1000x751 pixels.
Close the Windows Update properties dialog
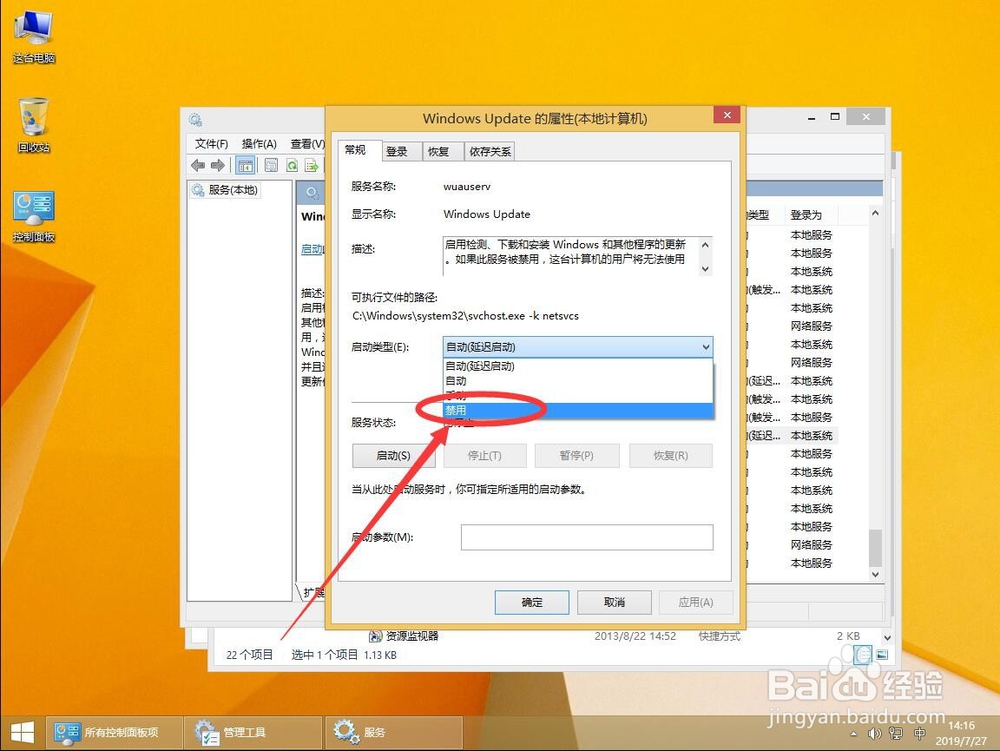(x=726, y=115)
